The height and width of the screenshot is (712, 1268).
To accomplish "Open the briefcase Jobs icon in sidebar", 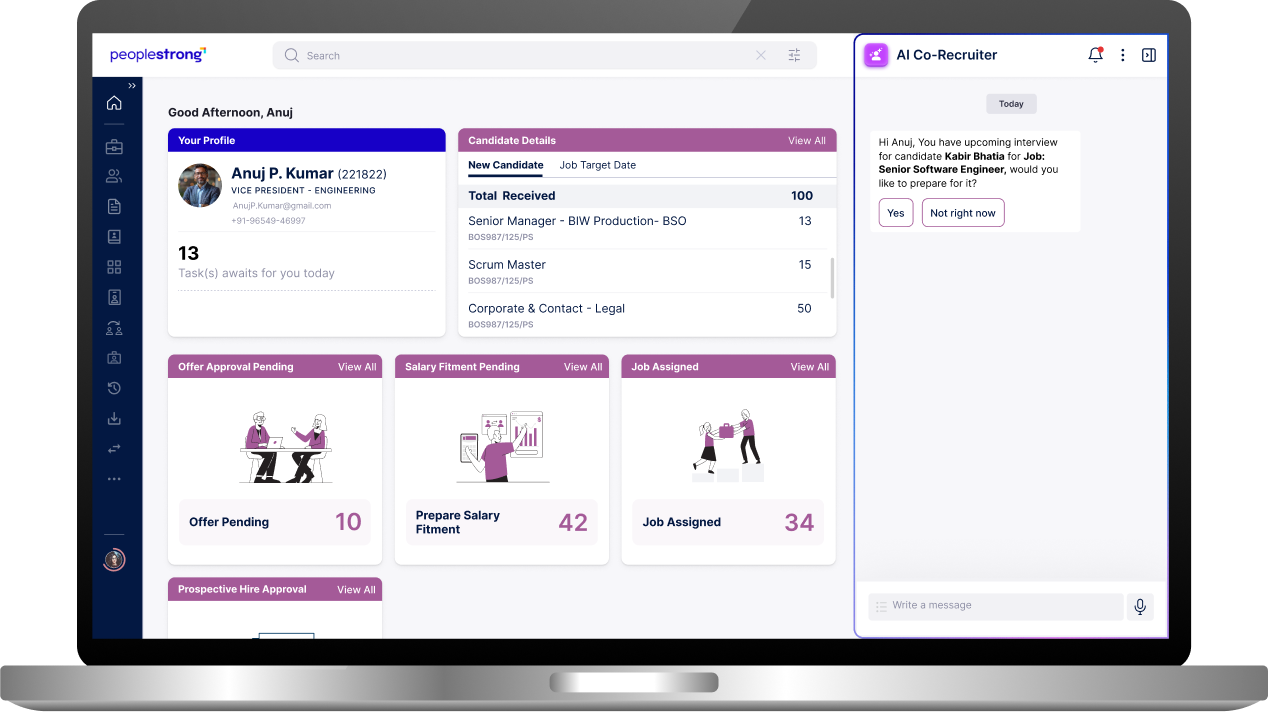I will (114, 147).
